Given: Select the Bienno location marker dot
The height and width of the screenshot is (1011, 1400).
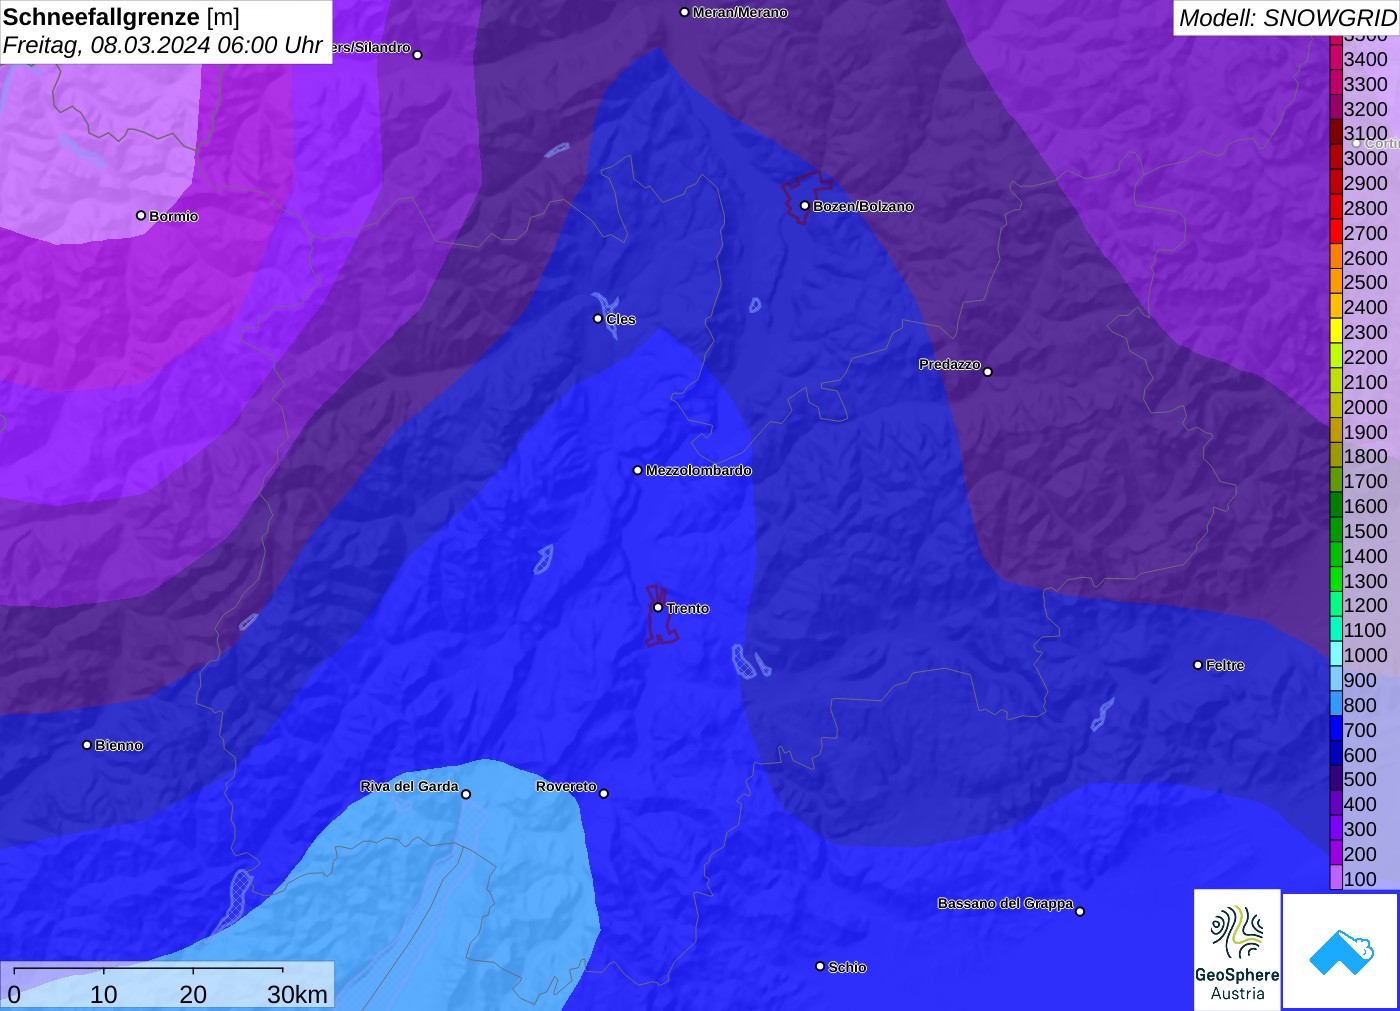Looking at the screenshot, I should pos(87,745).
